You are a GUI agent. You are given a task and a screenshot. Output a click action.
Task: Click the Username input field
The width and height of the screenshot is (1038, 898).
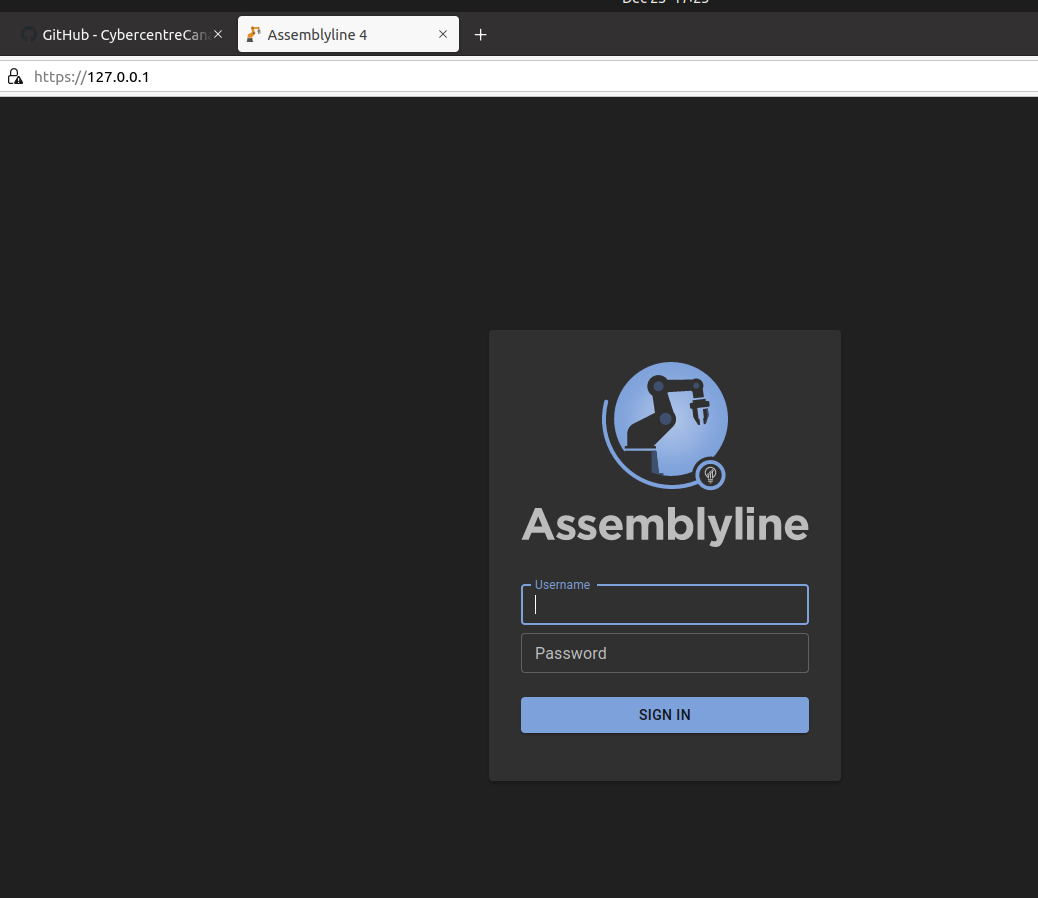pos(665,604)
